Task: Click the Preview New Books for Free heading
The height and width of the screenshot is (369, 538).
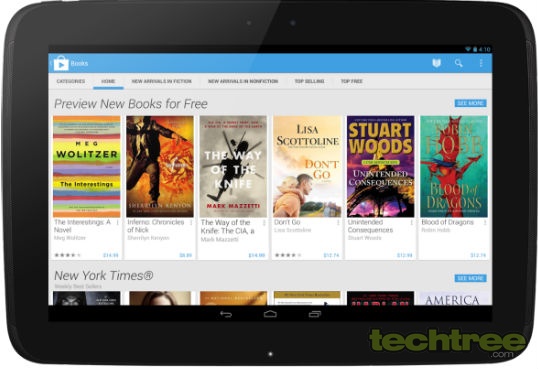Action: pyautogui.click(x=131, y=104)
